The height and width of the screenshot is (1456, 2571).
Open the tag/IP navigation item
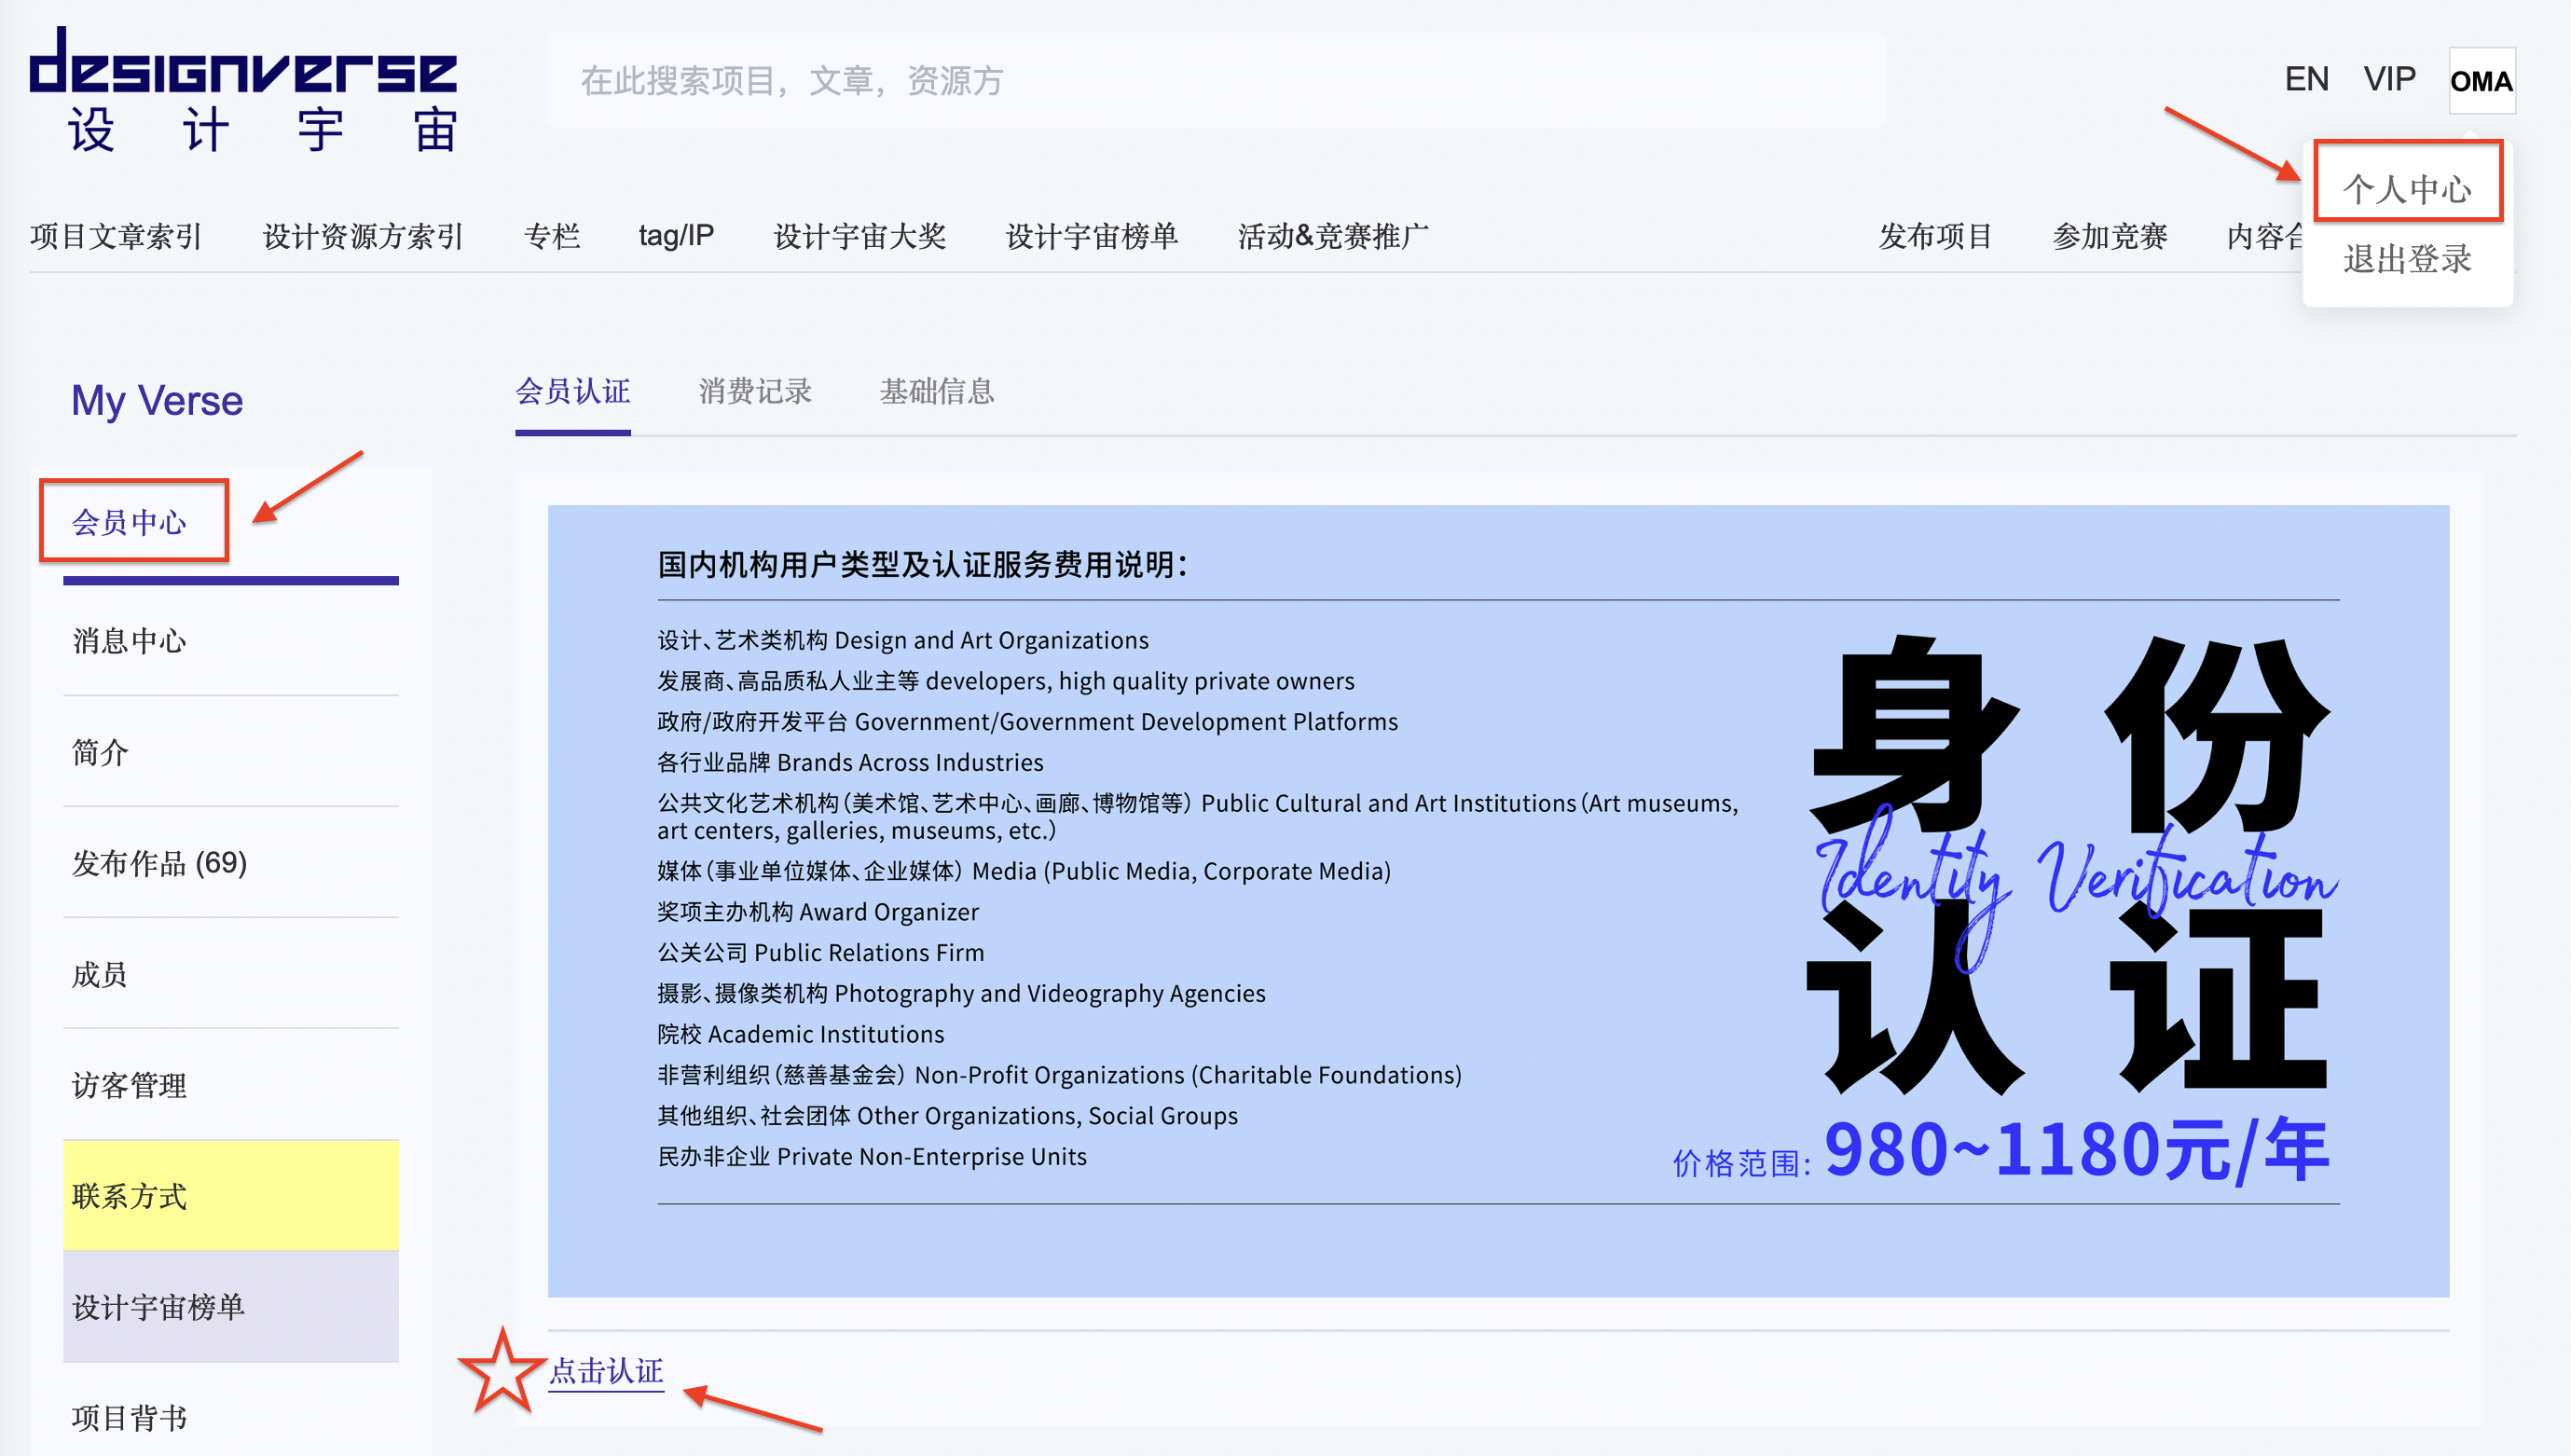click(x=676, y=237)
